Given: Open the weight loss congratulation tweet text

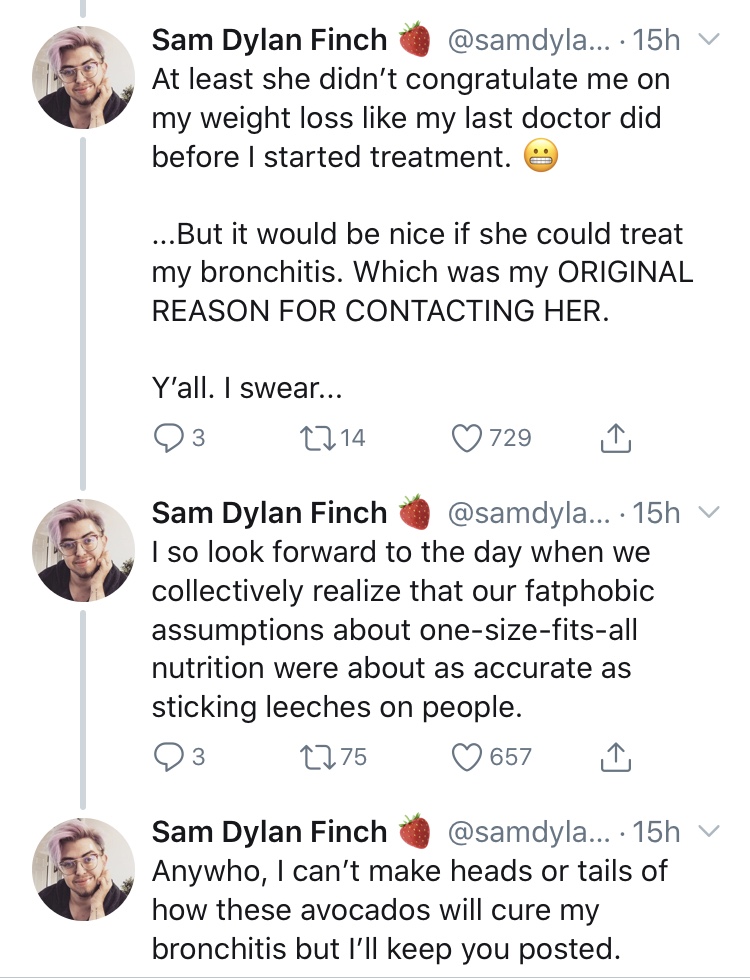Looking at the screenshot, I should tap(411, 118).
